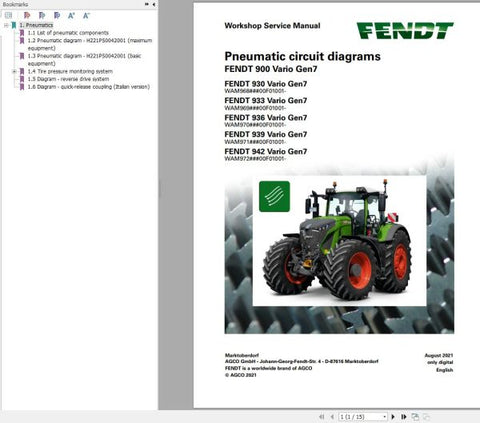The width and height of the screenshot is (480, 423).
Task: Click the purple bookmark icon beside 1.6 entry
Action: coord(22,87)
